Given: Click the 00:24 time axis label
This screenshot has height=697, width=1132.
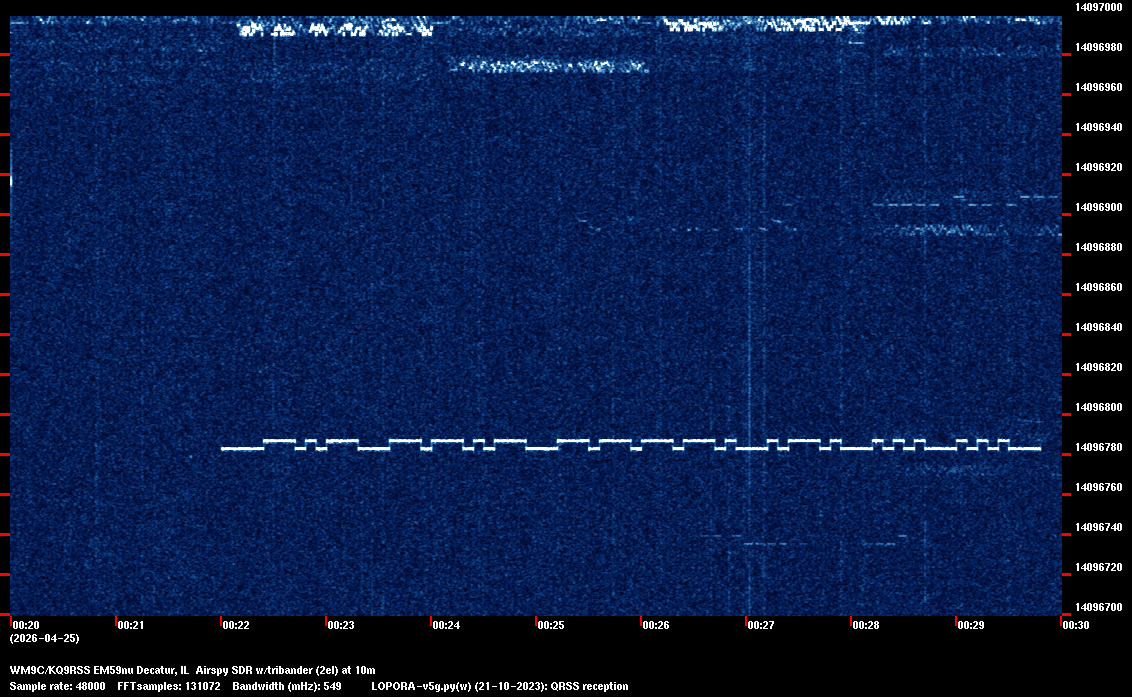Looking at the screenshot, I should (x=446, y=625).
